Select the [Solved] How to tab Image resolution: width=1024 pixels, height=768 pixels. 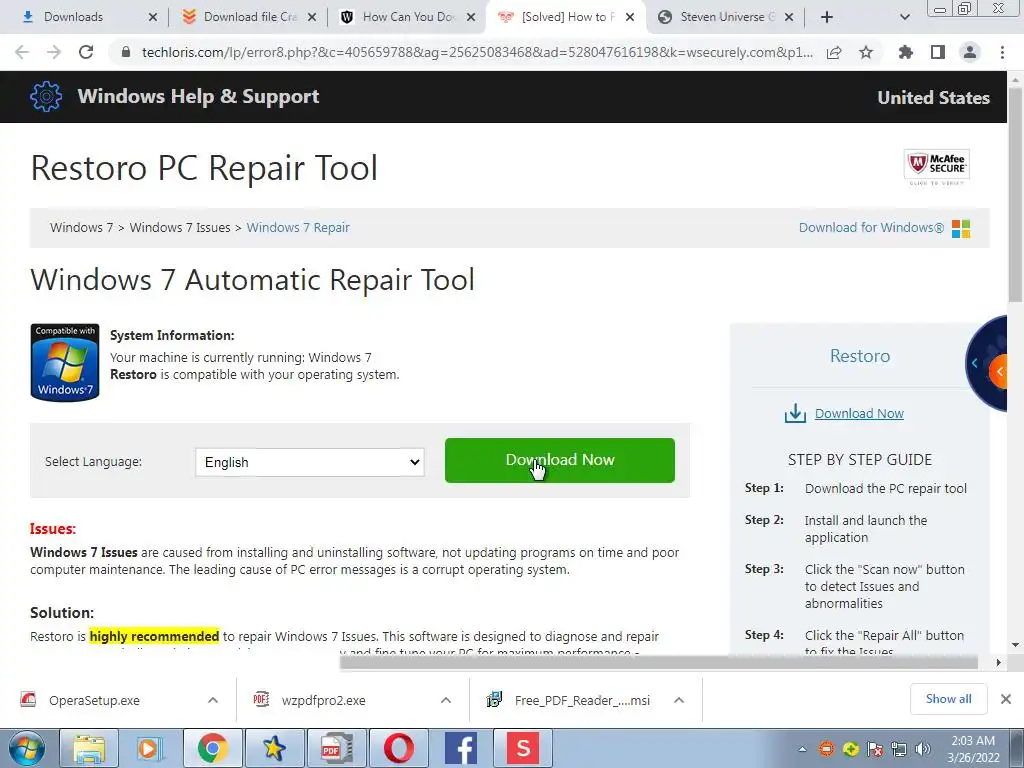click(568, 17)
